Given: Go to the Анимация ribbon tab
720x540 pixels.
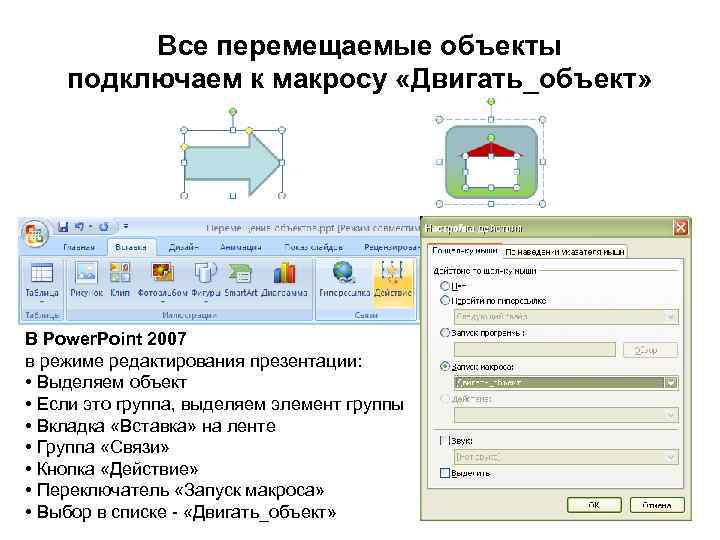Looking at the screenshot, I should (241, 247).
